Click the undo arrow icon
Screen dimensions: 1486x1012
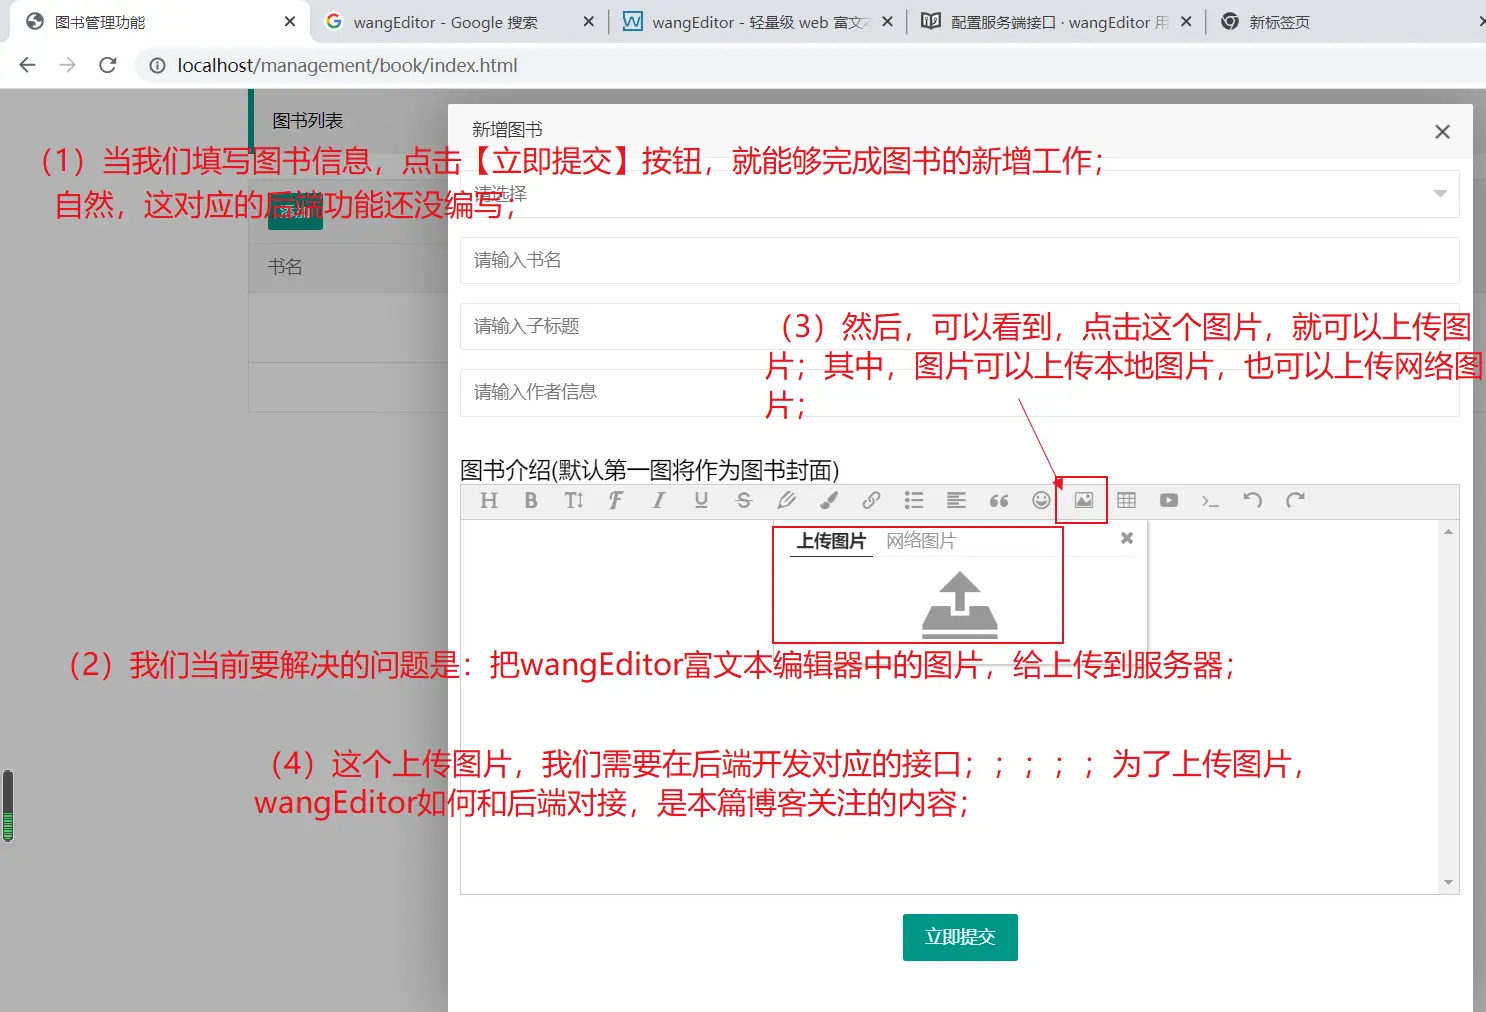(x=1252, y=500)
